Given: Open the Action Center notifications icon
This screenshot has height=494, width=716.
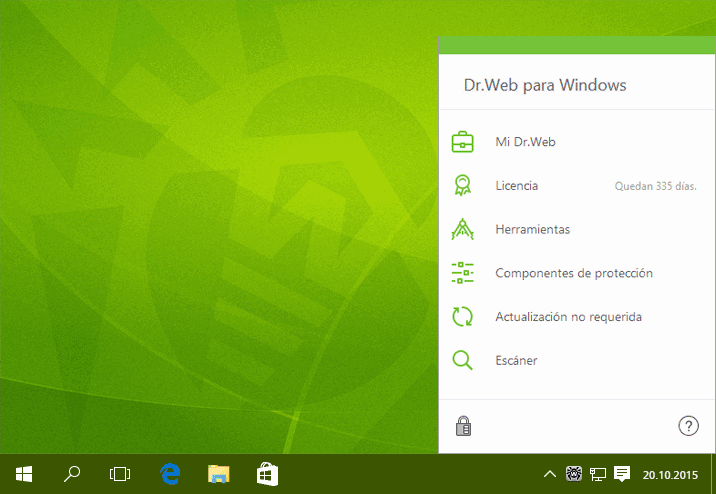Looking at the screenshot, I should pyautogui.click(x=621, y=474).
